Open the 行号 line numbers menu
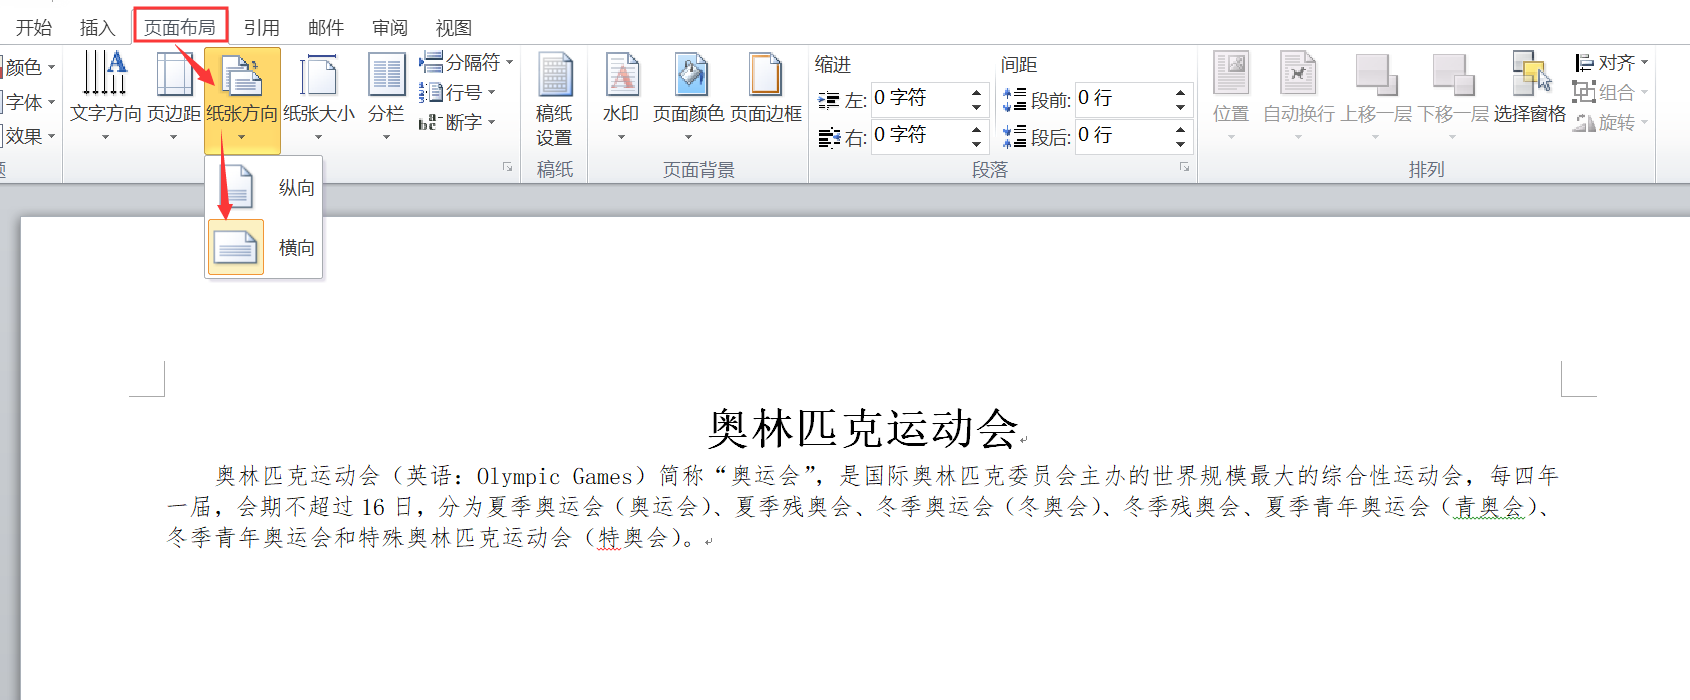This screenshot has width=1690, height=700. click(x=457, y=92)
